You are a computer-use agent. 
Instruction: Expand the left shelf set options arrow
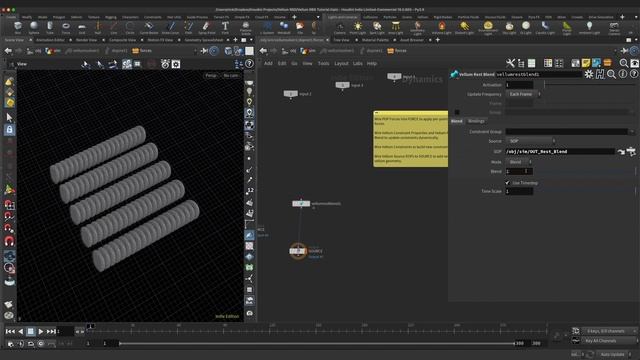click(318, 17)
